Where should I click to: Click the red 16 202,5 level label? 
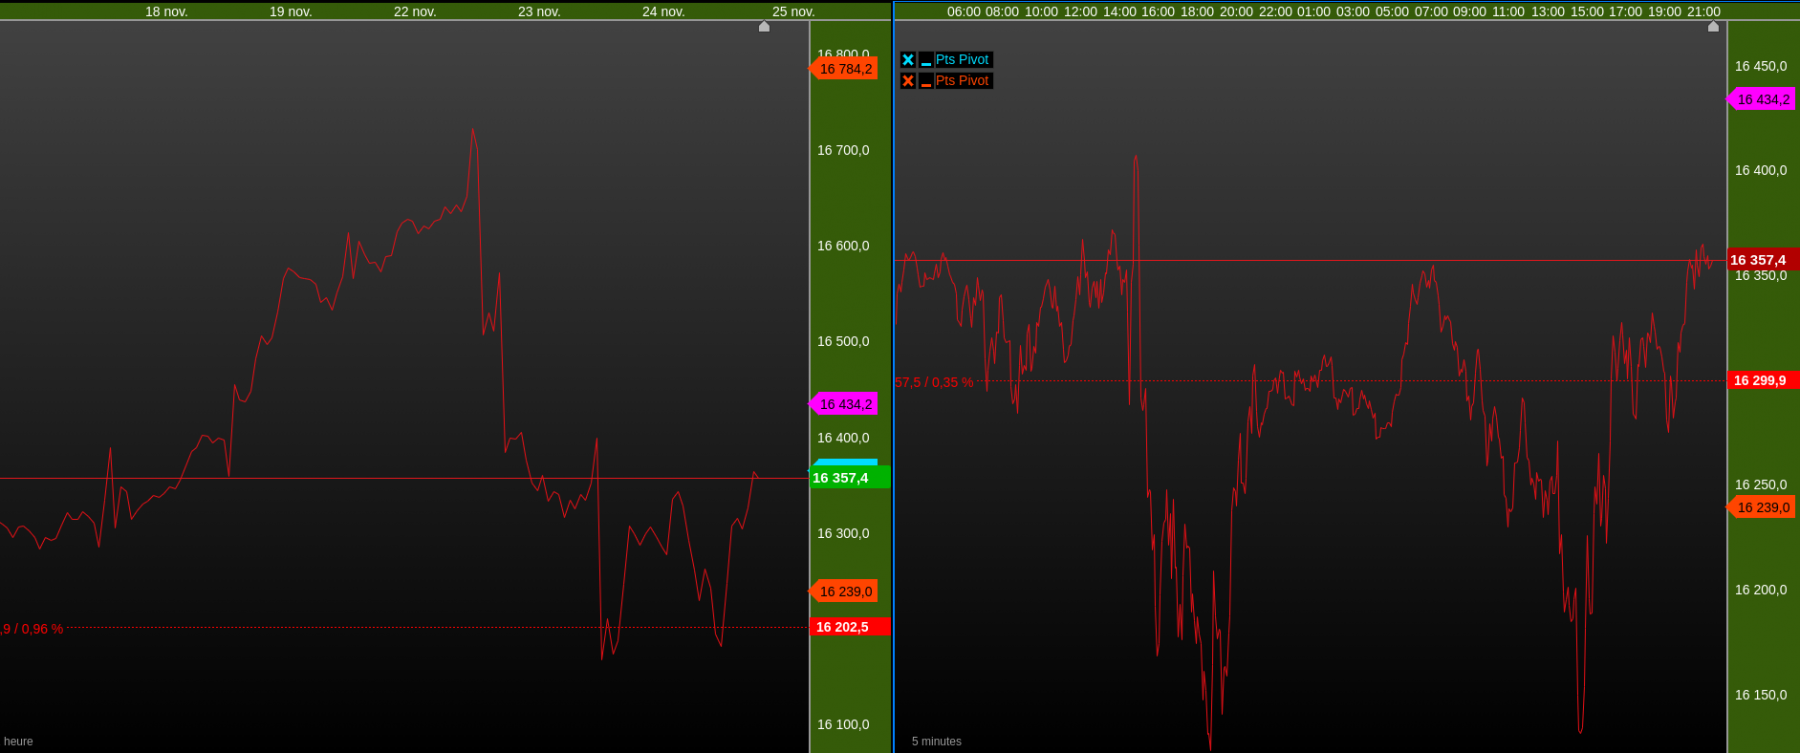849,627
